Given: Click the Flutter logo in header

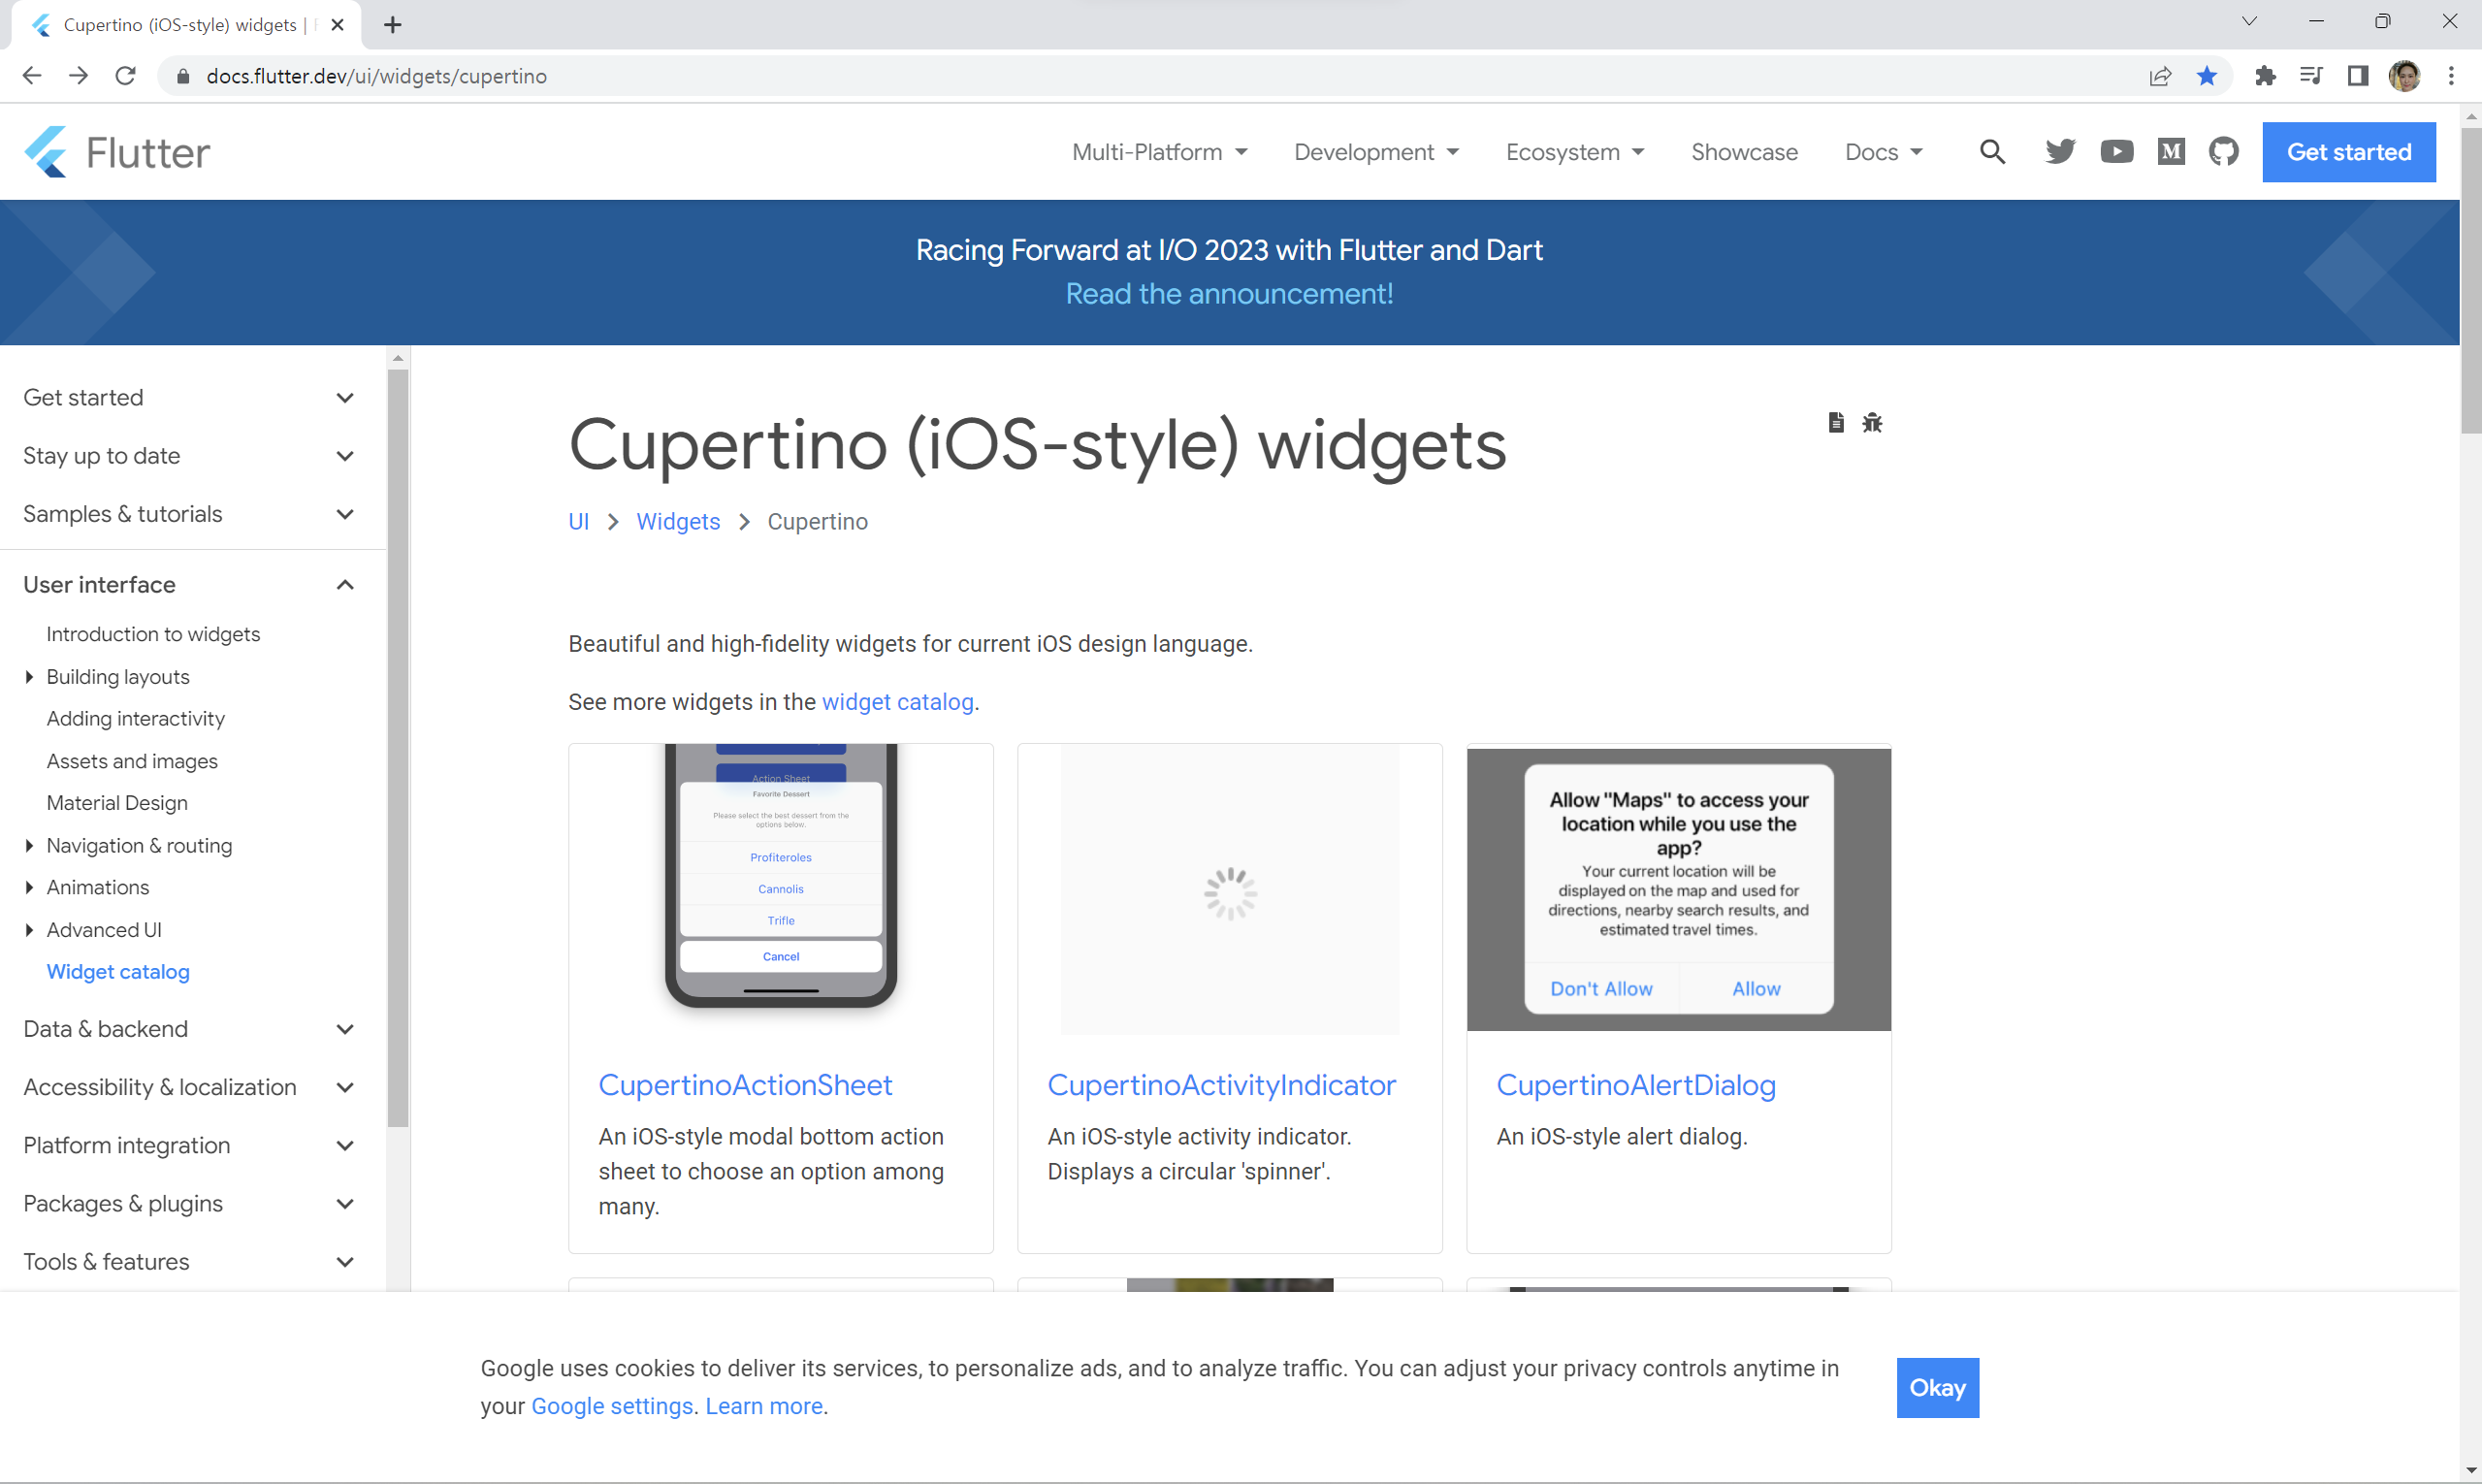Looking at the screenshot, I should pos(117,152).
